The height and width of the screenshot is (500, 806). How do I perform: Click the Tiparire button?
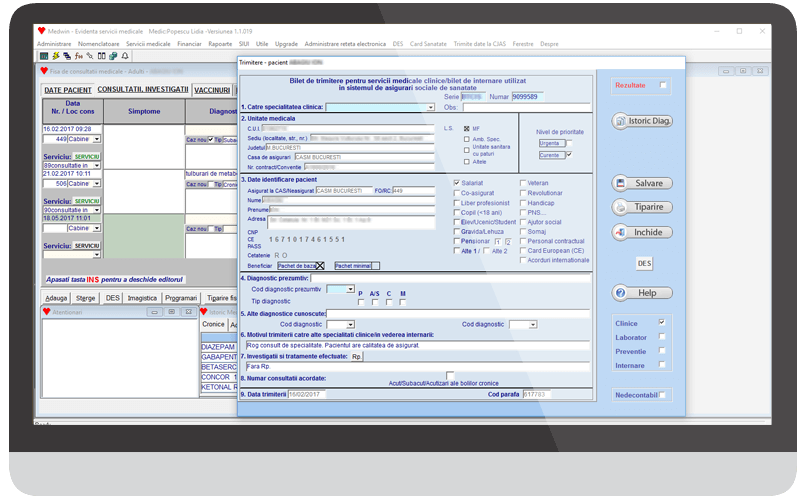pos(642,207)
